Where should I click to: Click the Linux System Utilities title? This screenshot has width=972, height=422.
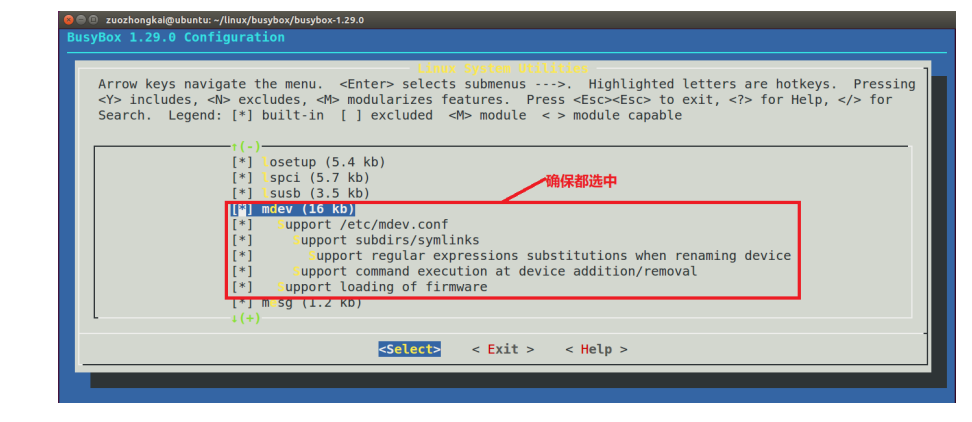(x=503, y=68)
